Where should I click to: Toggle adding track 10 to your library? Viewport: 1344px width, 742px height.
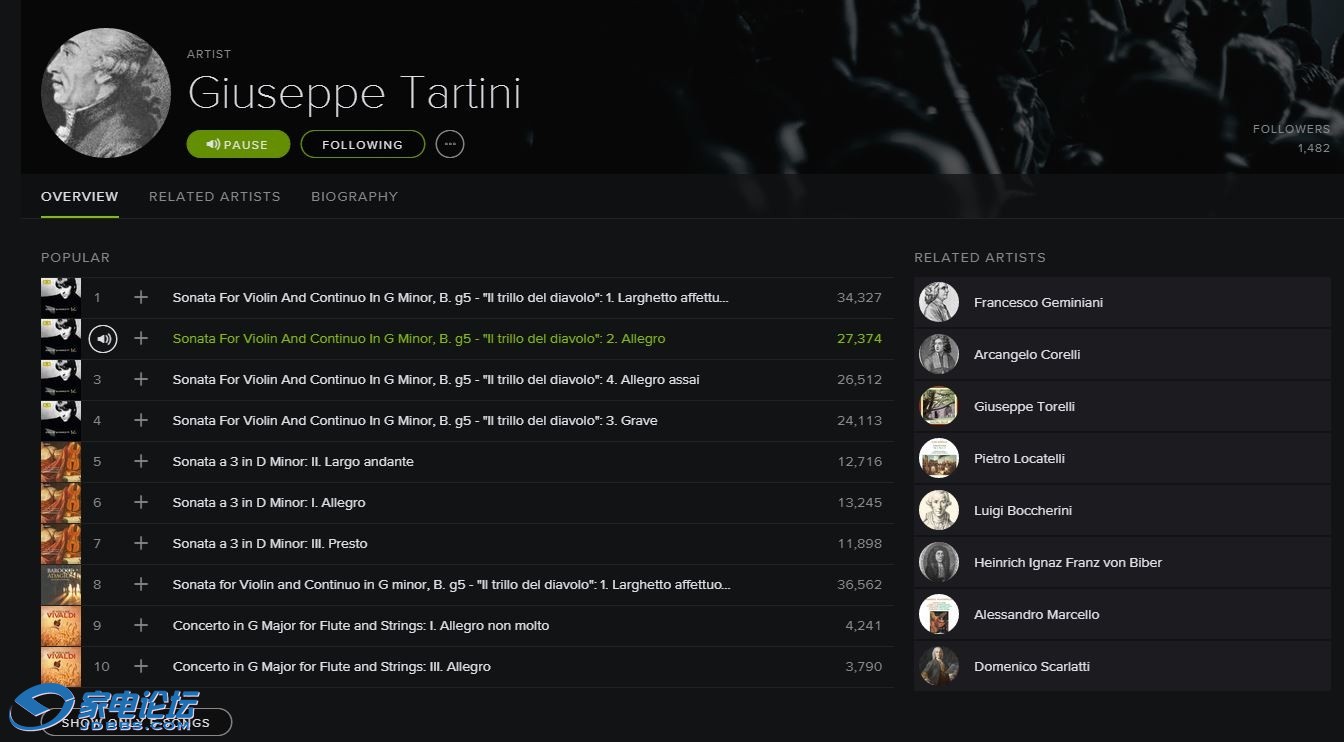coord(140,666)
